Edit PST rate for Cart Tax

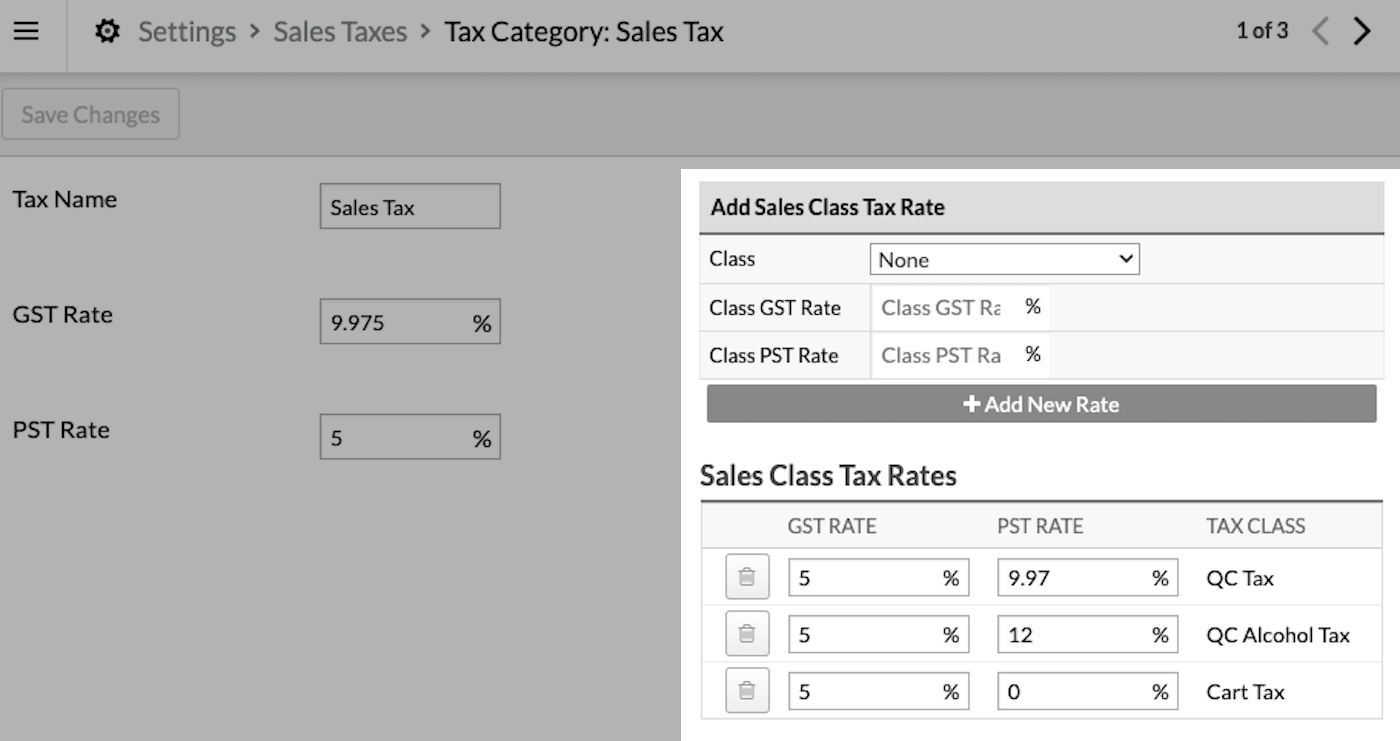[1088, 692]
